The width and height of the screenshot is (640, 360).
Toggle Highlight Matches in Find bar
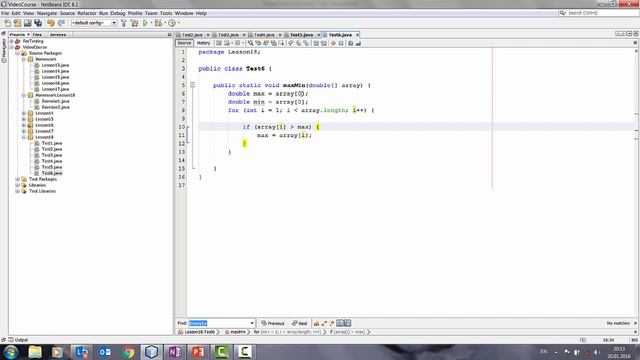click(340, 323)
